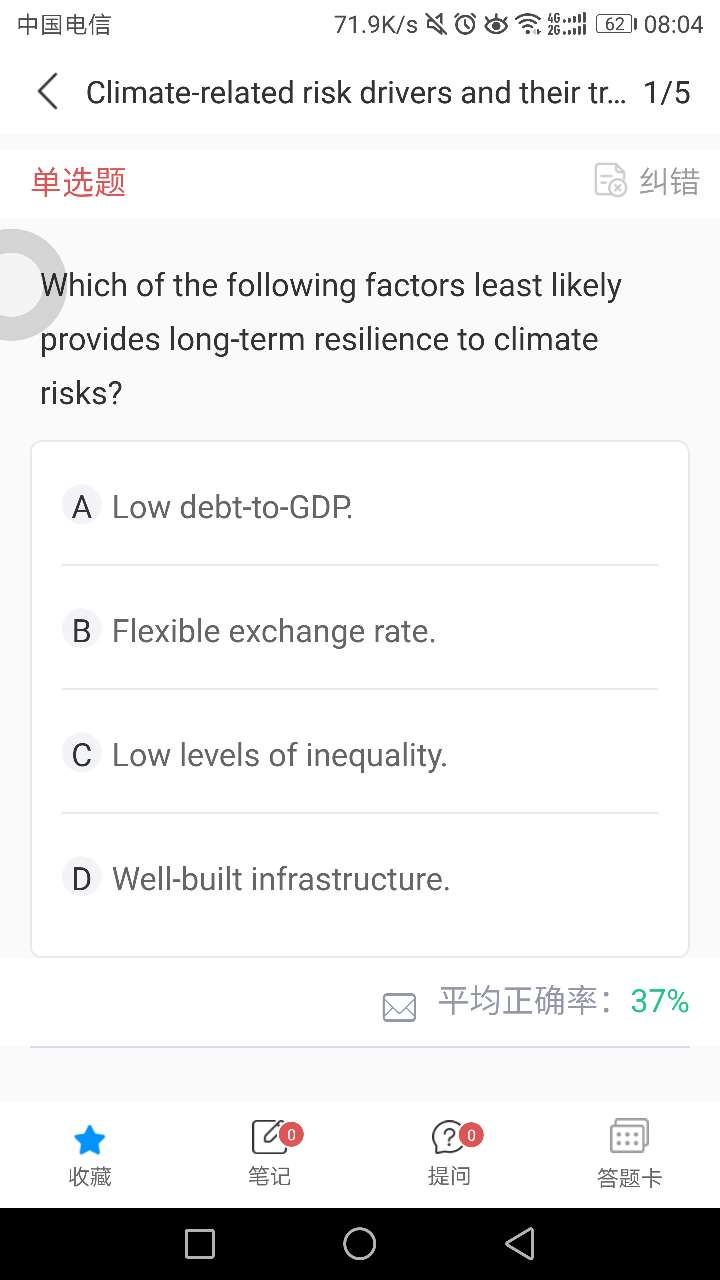720x1280 pixels.
Task: Choose option D Well-built infrastructure
Action: coord(281,879)
